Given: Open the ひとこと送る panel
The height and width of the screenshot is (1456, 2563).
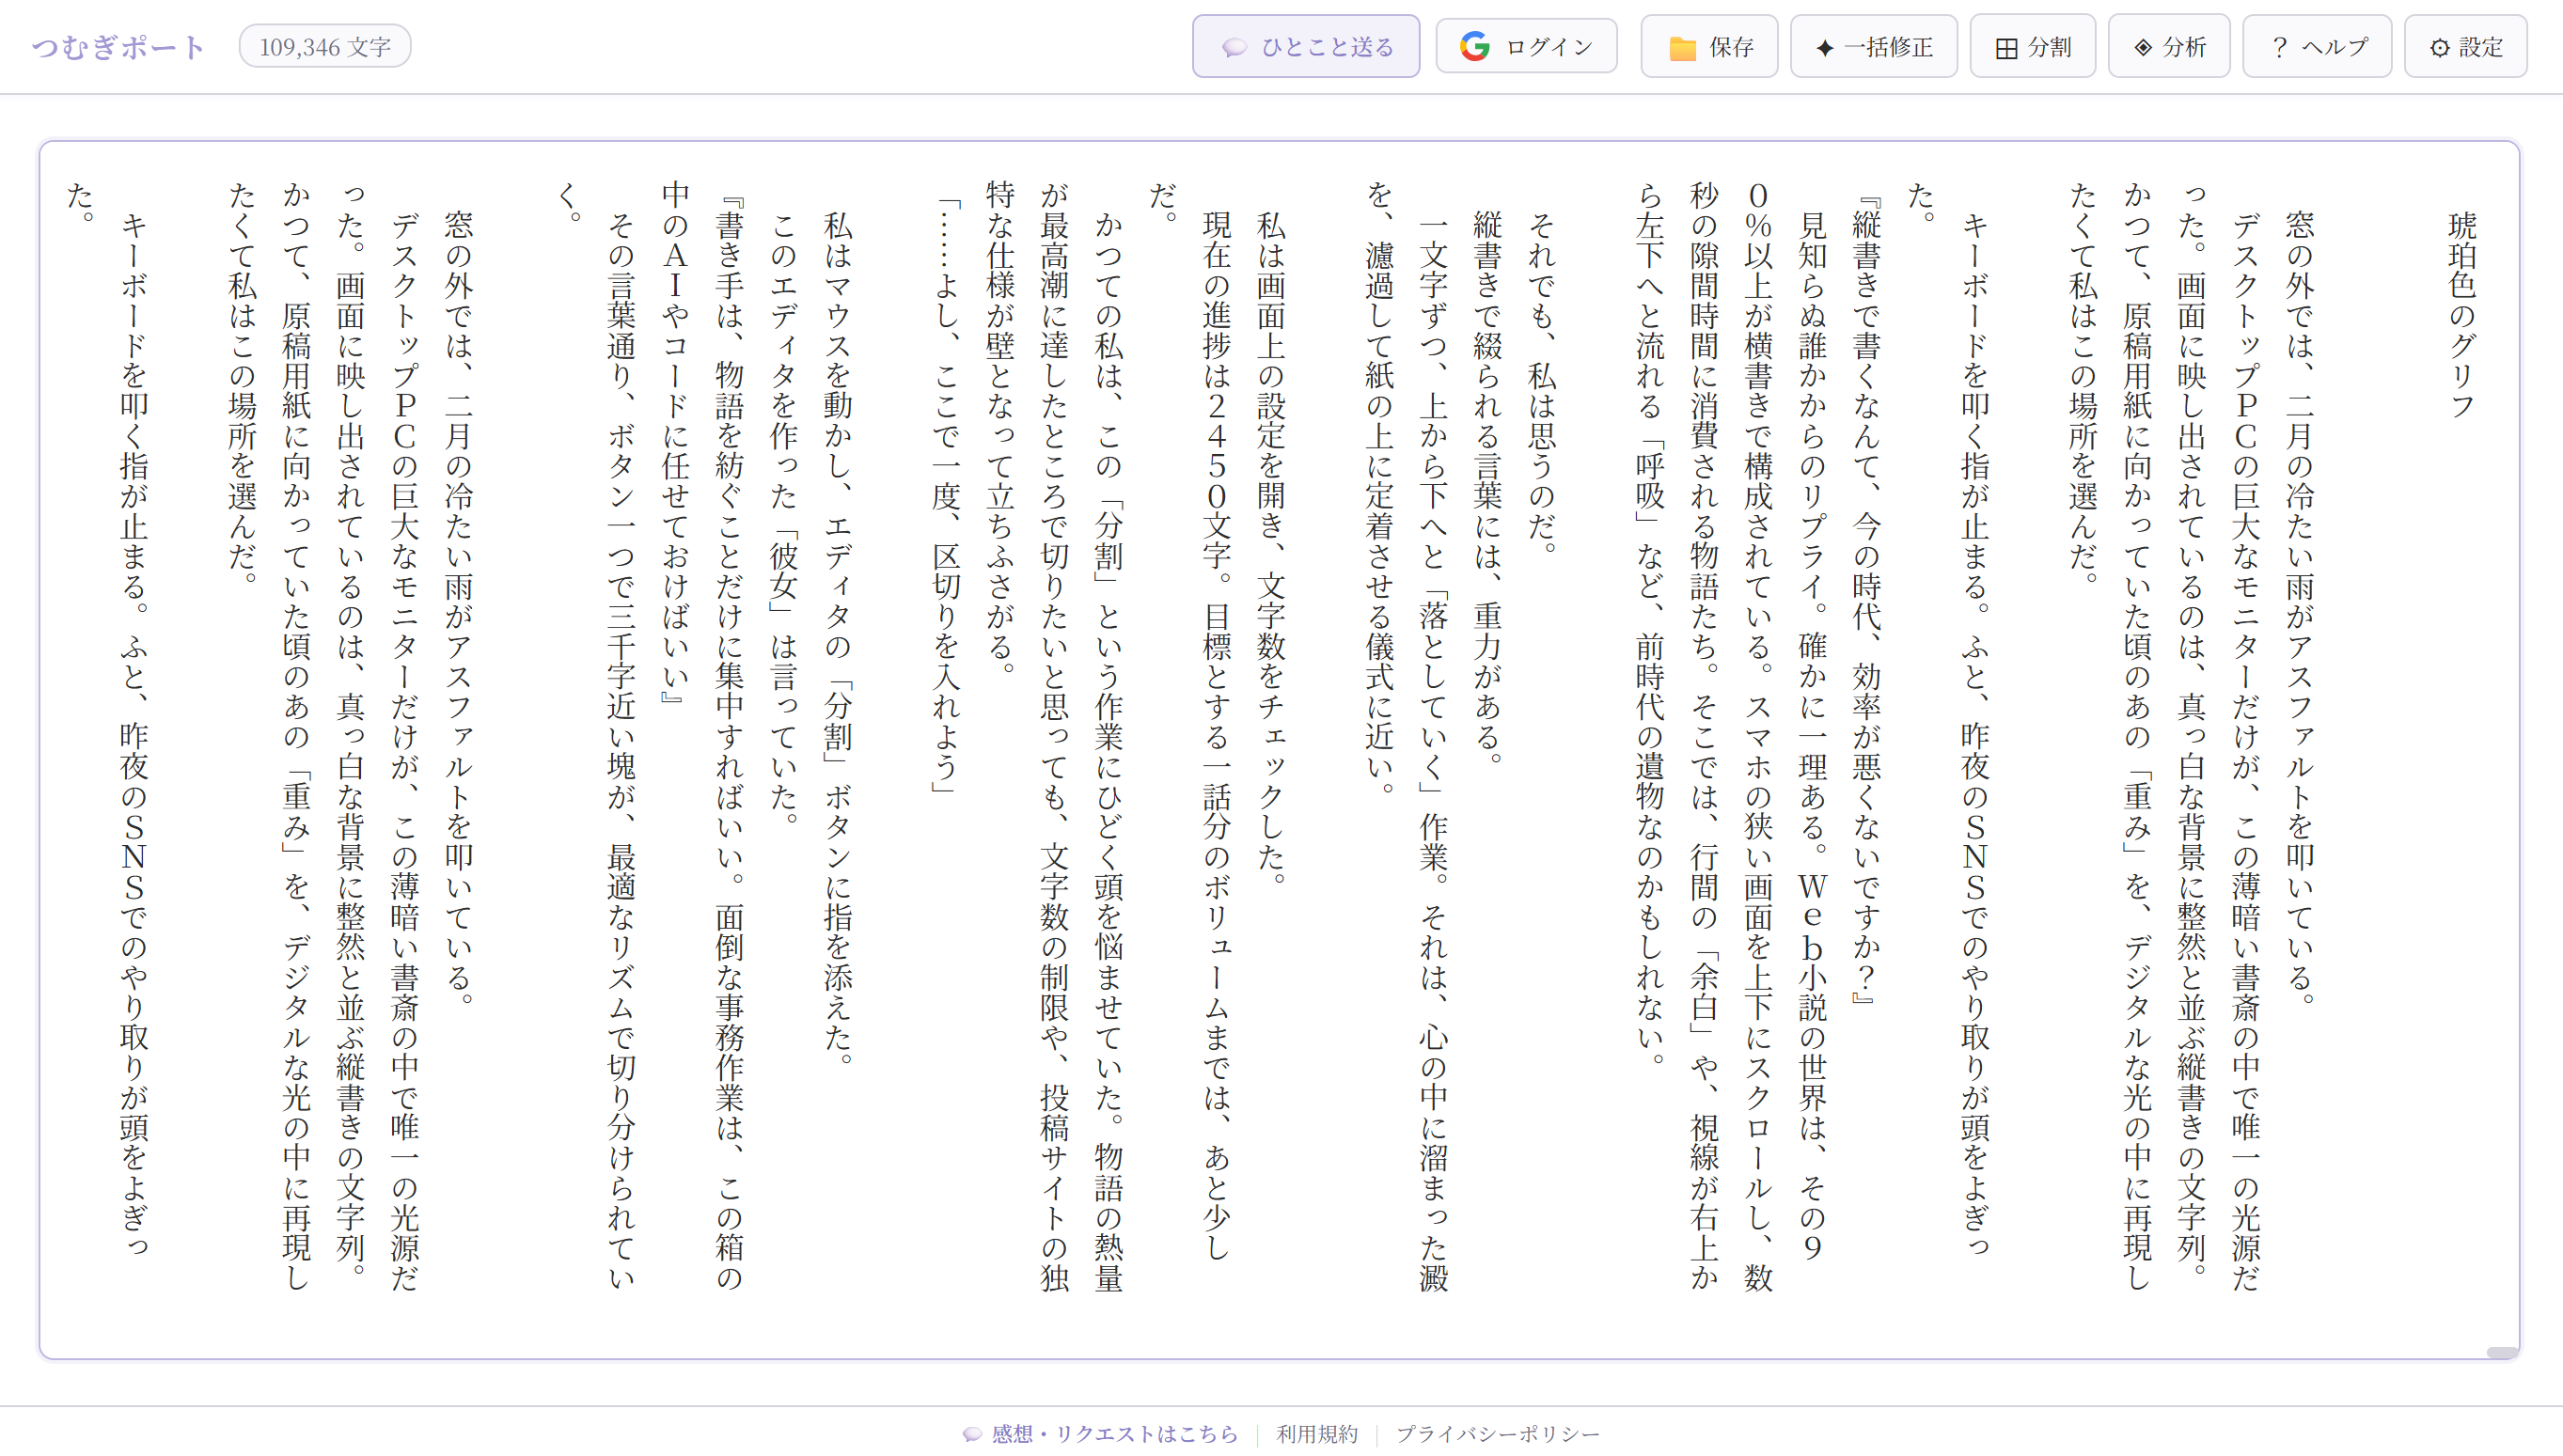Looking at the screenshot, I should point(1305,46).
